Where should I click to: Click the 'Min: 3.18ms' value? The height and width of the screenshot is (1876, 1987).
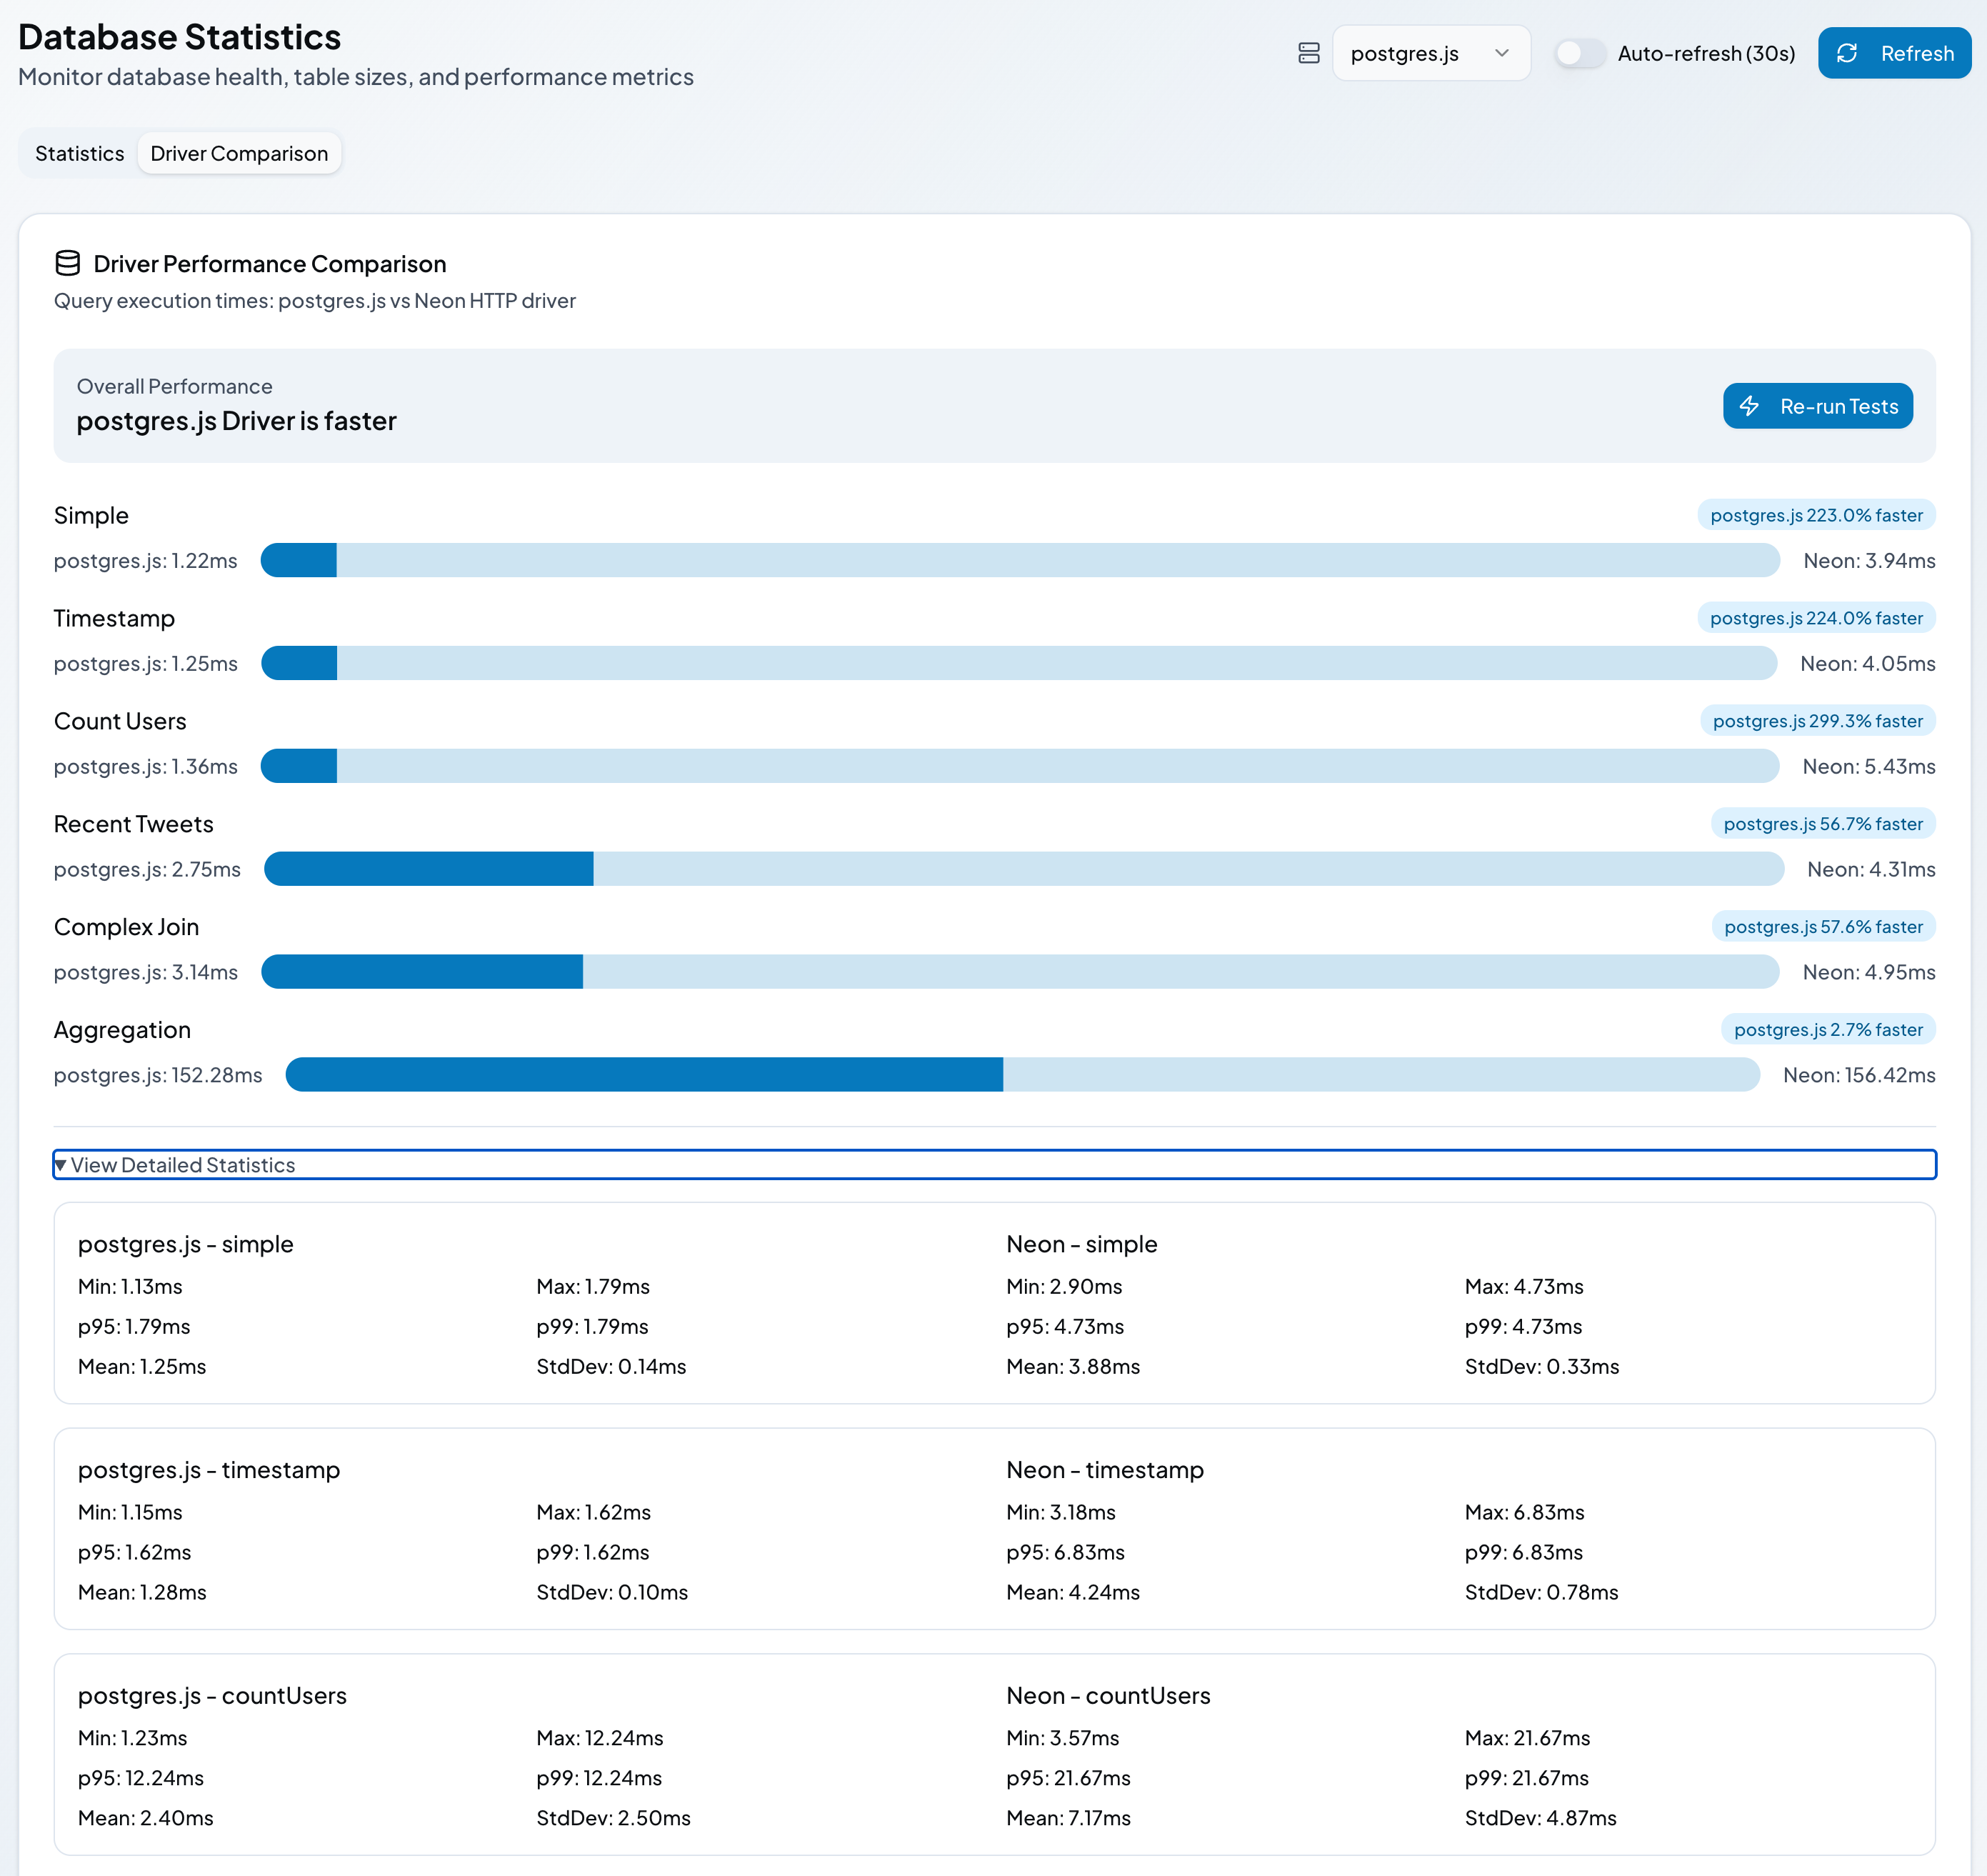point(1061,1513)
